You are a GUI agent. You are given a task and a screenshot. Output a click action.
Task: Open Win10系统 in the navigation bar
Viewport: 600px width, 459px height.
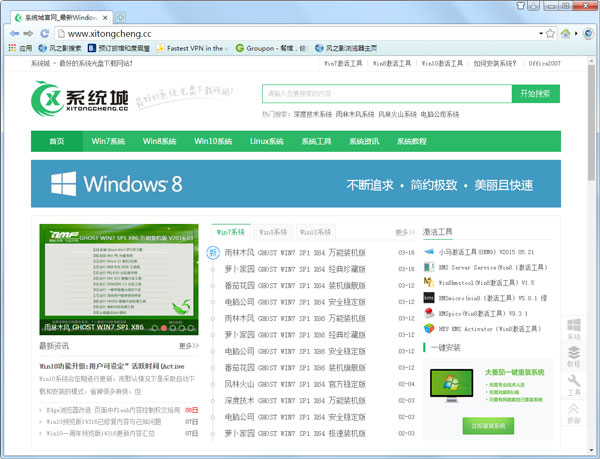point(213,141)
